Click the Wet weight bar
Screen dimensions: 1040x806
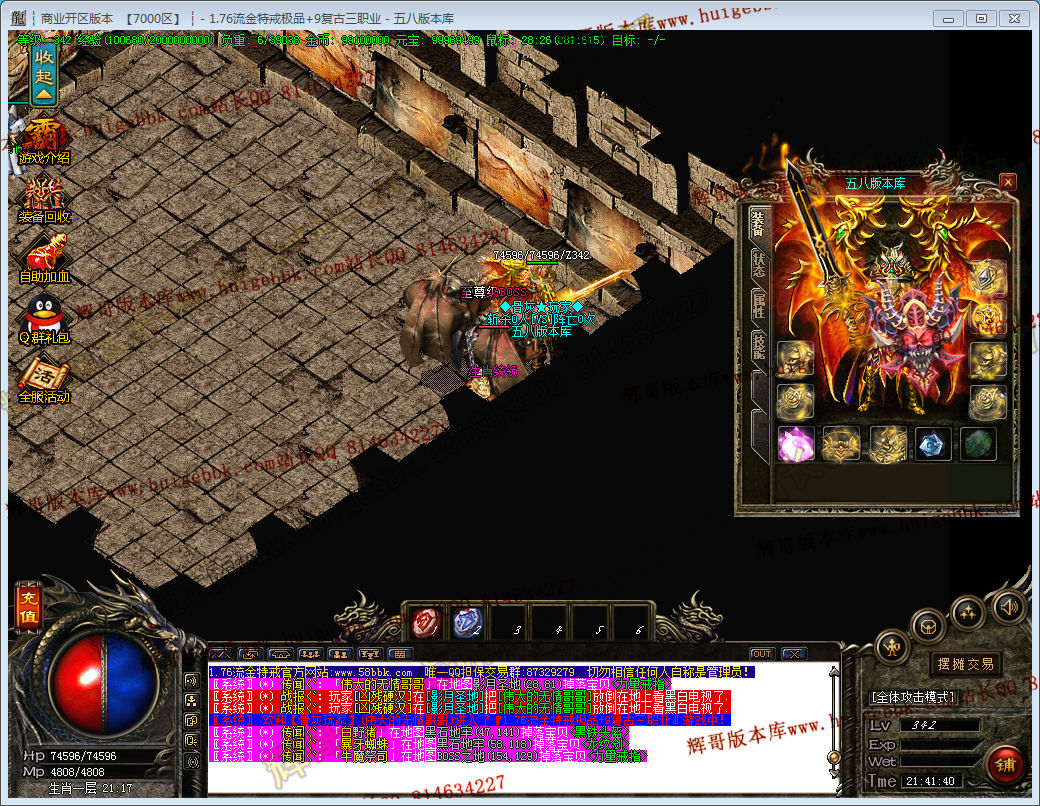point(940,761)
